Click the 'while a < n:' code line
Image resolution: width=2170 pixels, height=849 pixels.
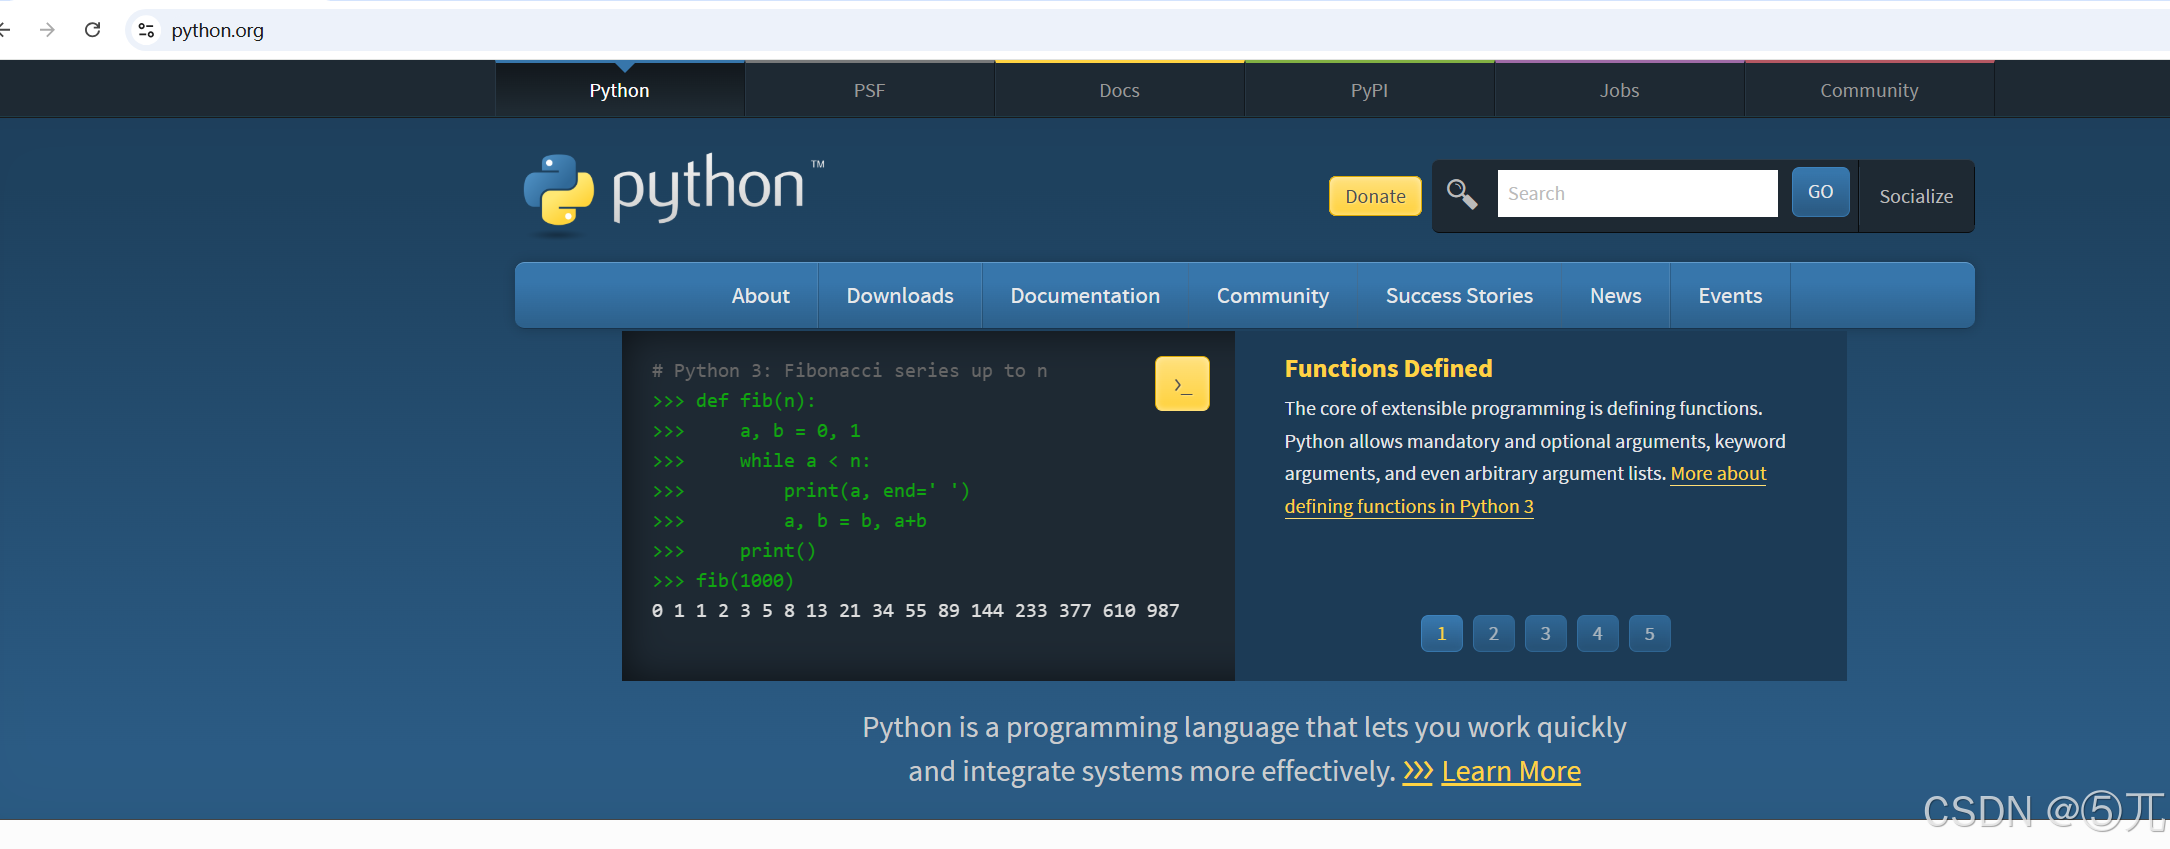coord(805,461)
